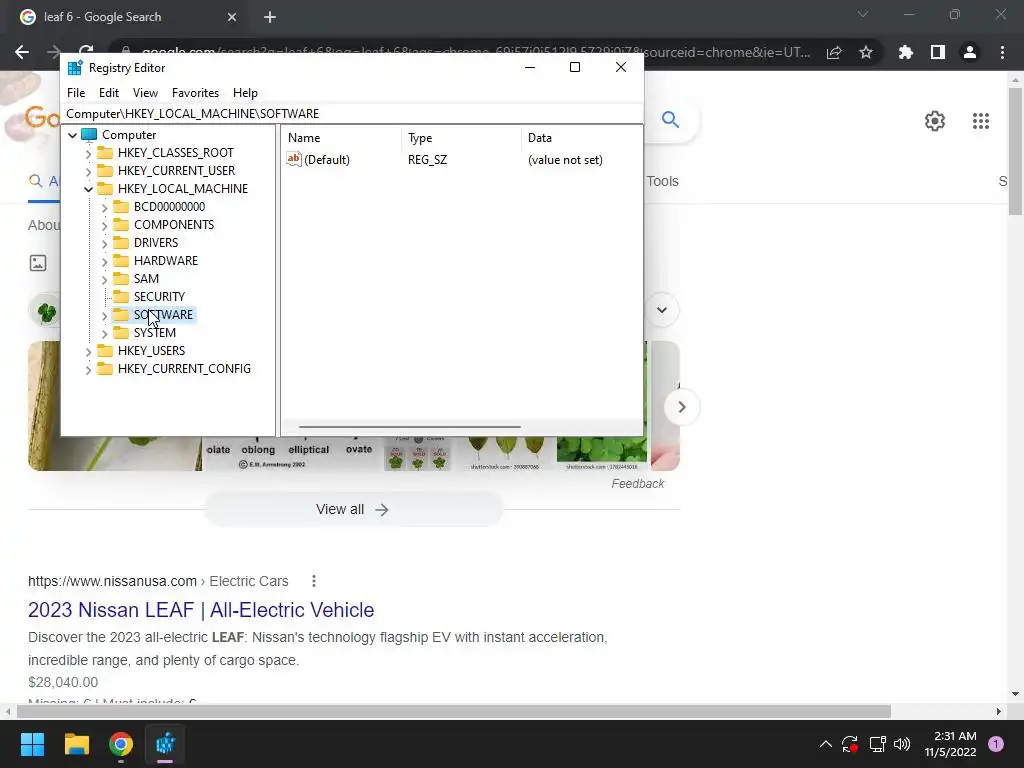
Task: Select the HKEY_LOCAL_MACHINE folder icon
Action: click(x=104, y=188)
